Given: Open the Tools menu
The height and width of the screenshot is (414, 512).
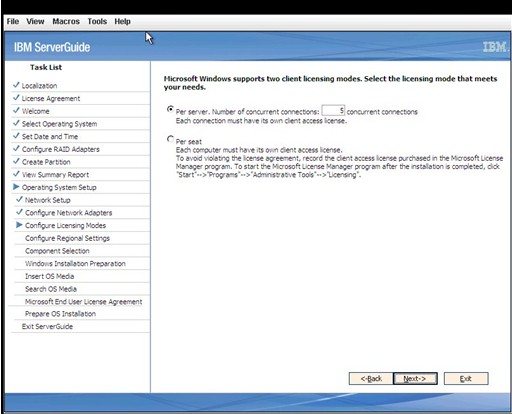Looking at the screenshot, I should [x=97, y=21].
